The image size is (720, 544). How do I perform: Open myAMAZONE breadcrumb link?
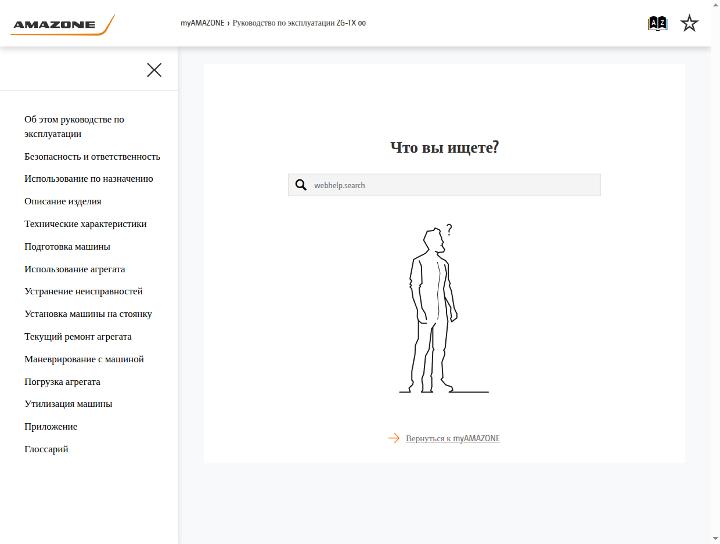[x=202, y=23]
